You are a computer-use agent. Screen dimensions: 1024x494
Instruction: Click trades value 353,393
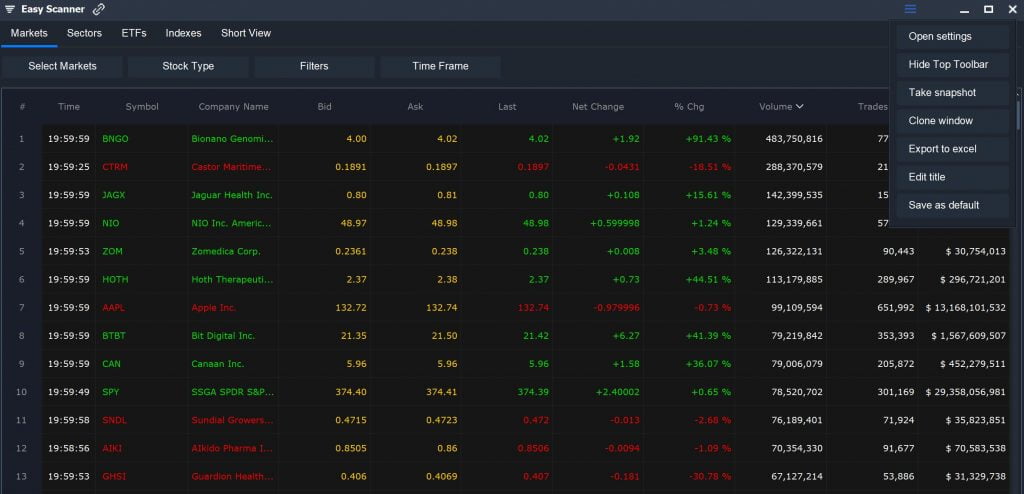pos(895,335)
